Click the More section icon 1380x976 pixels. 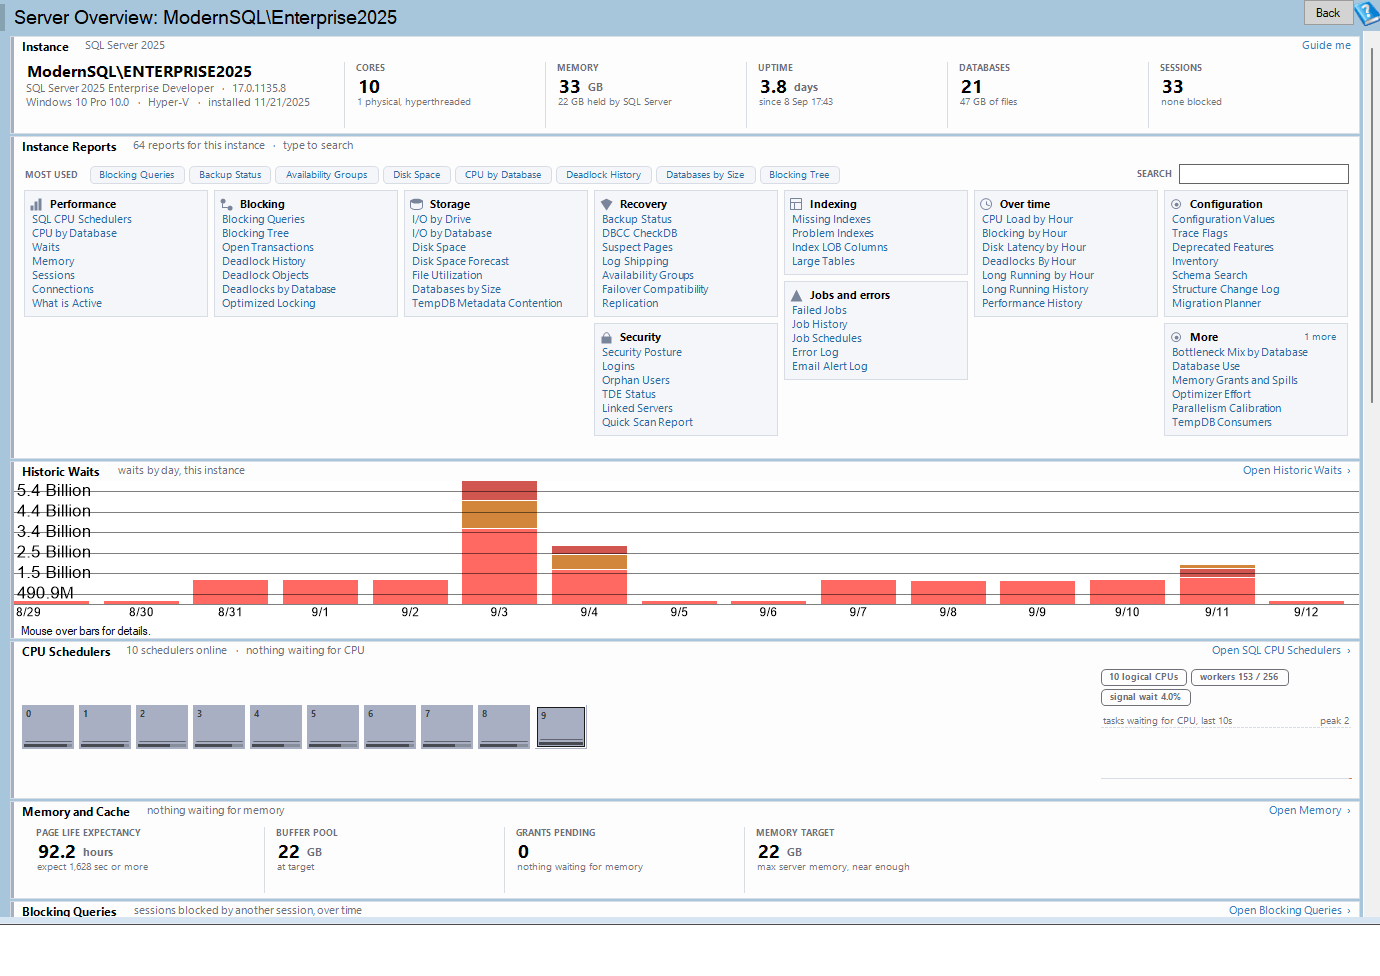point(1176,337)
